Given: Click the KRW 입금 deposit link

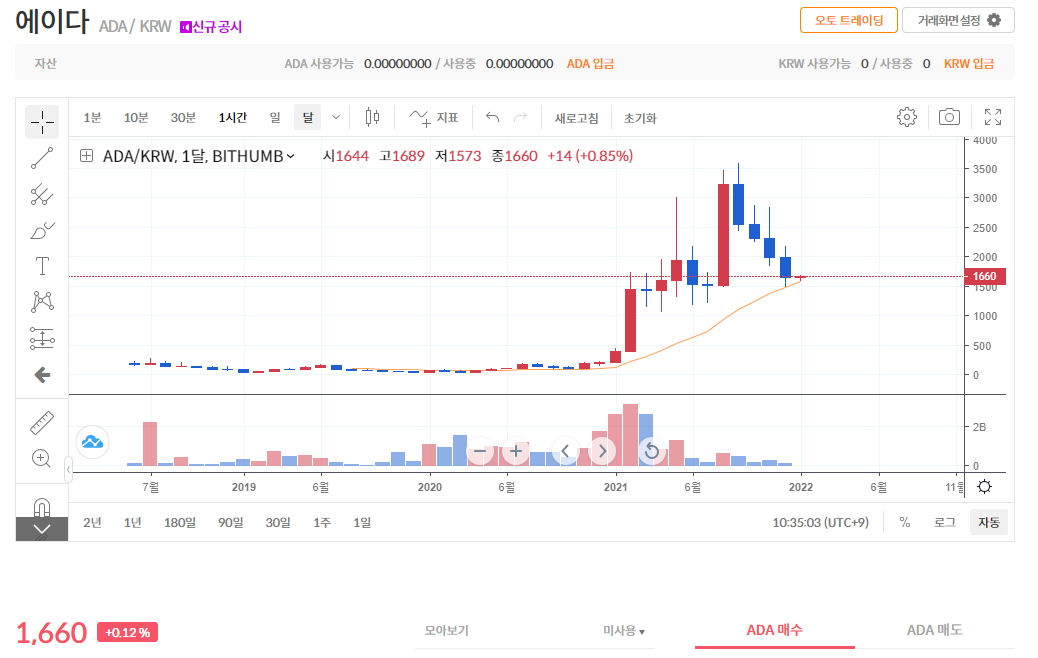Looking at the screenshot, I should [969, 64].
